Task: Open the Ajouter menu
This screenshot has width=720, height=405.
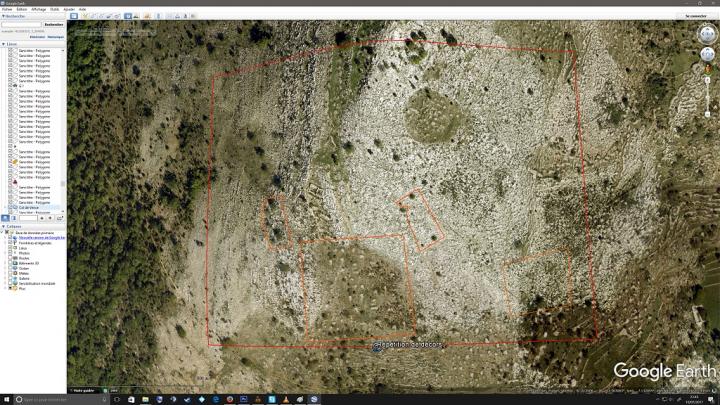Action: (69, 9)
